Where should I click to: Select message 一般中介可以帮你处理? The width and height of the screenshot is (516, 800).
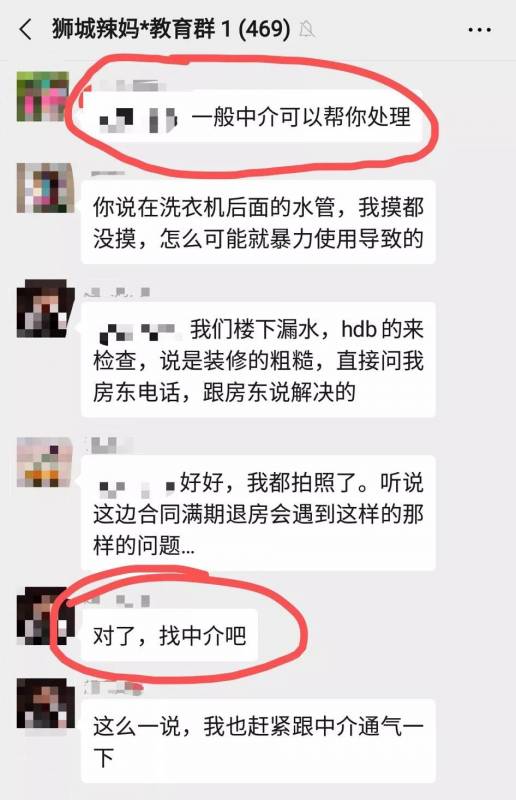pyautogui.click(x=253, y=117)
